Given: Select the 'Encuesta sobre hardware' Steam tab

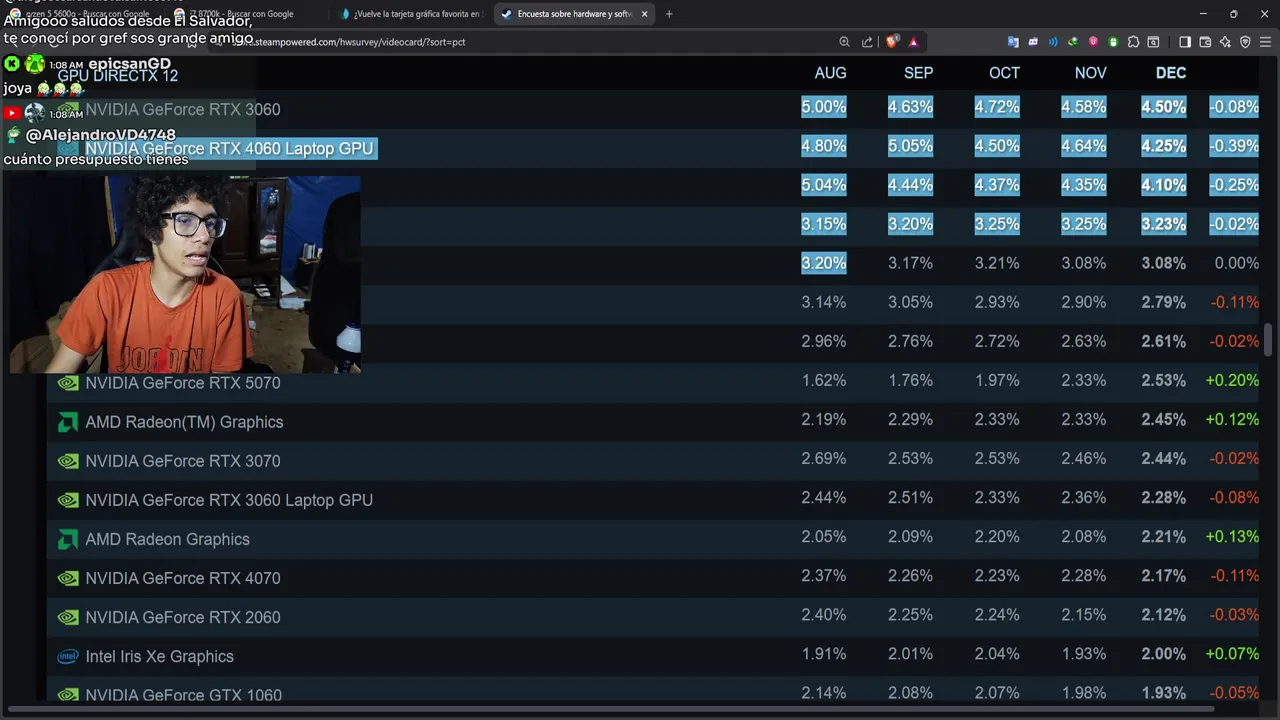Looking at the screenshot, I should click(x=574, y=14).
